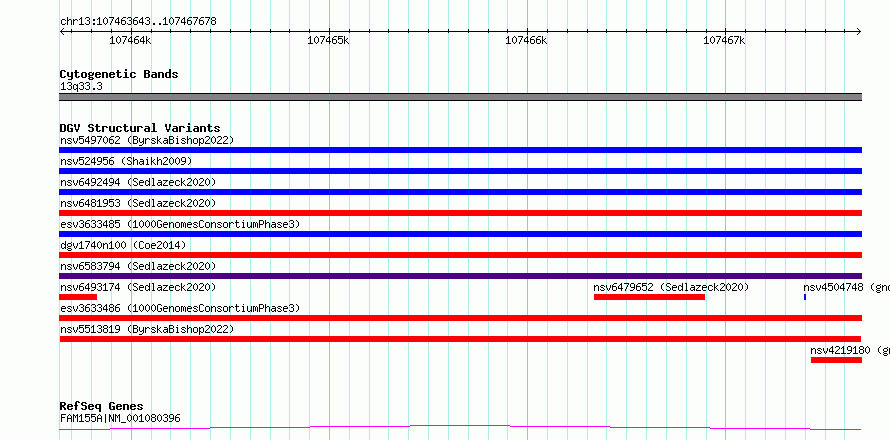Click the nsv4219180 variant label

[850, 350]
